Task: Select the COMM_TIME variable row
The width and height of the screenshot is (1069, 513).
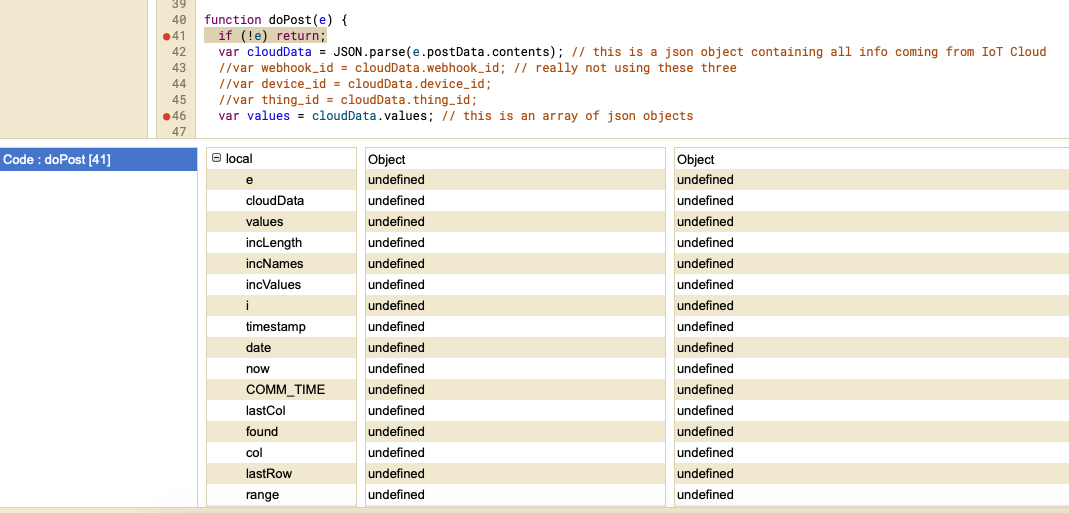Action: [x=285, y=390]
